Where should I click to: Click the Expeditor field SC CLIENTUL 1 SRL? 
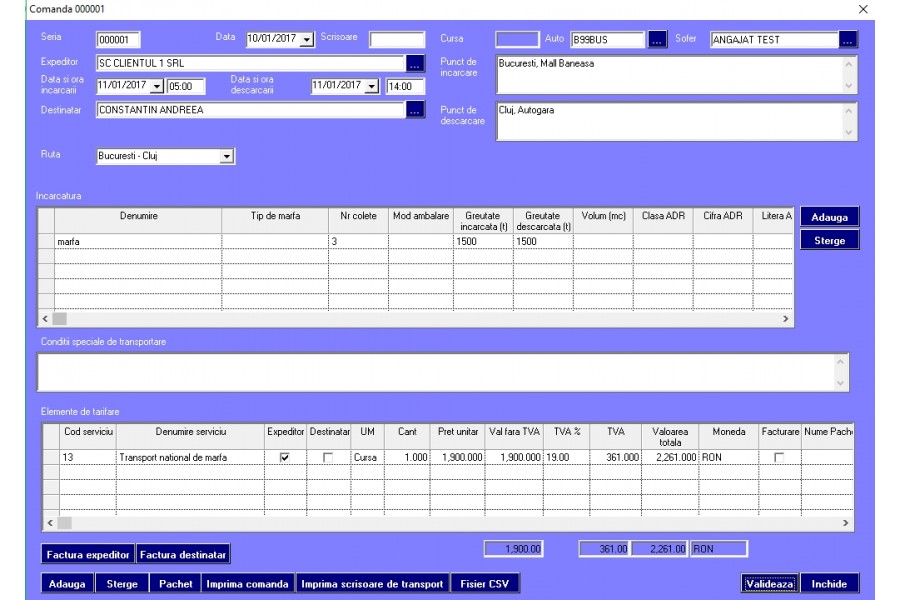coord(251,63)
